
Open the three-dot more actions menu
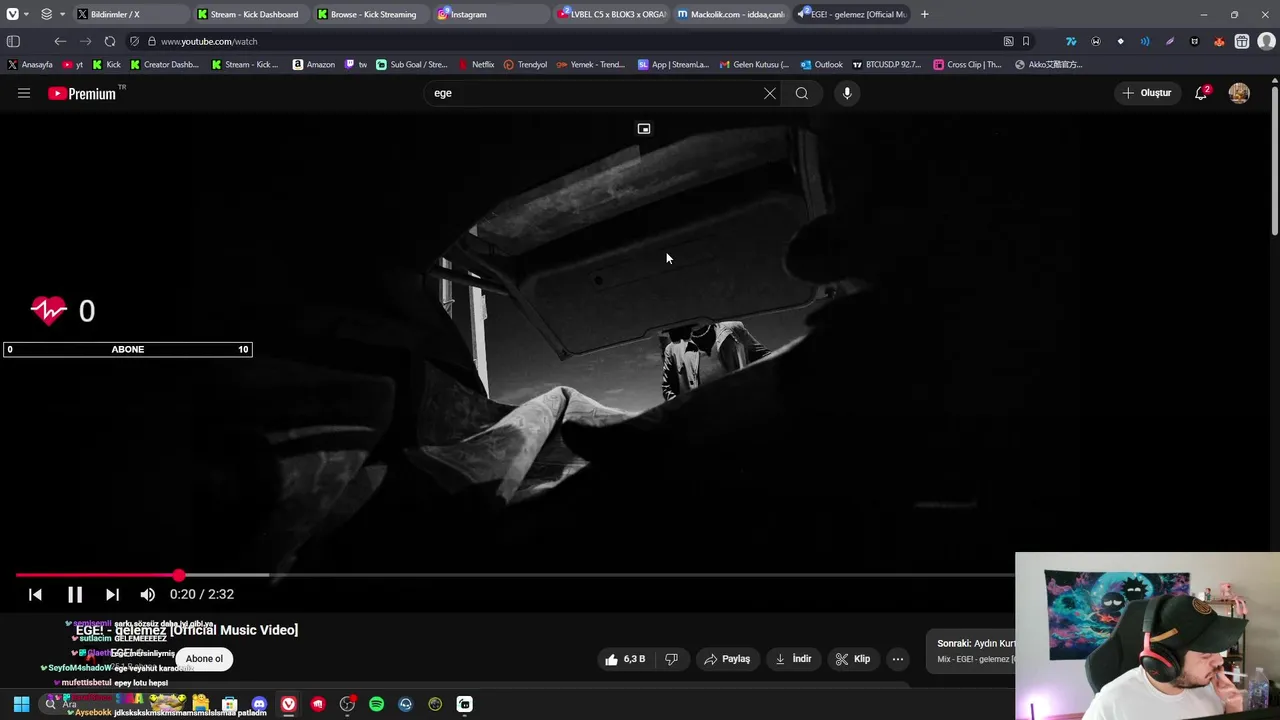tap(898, 659)
